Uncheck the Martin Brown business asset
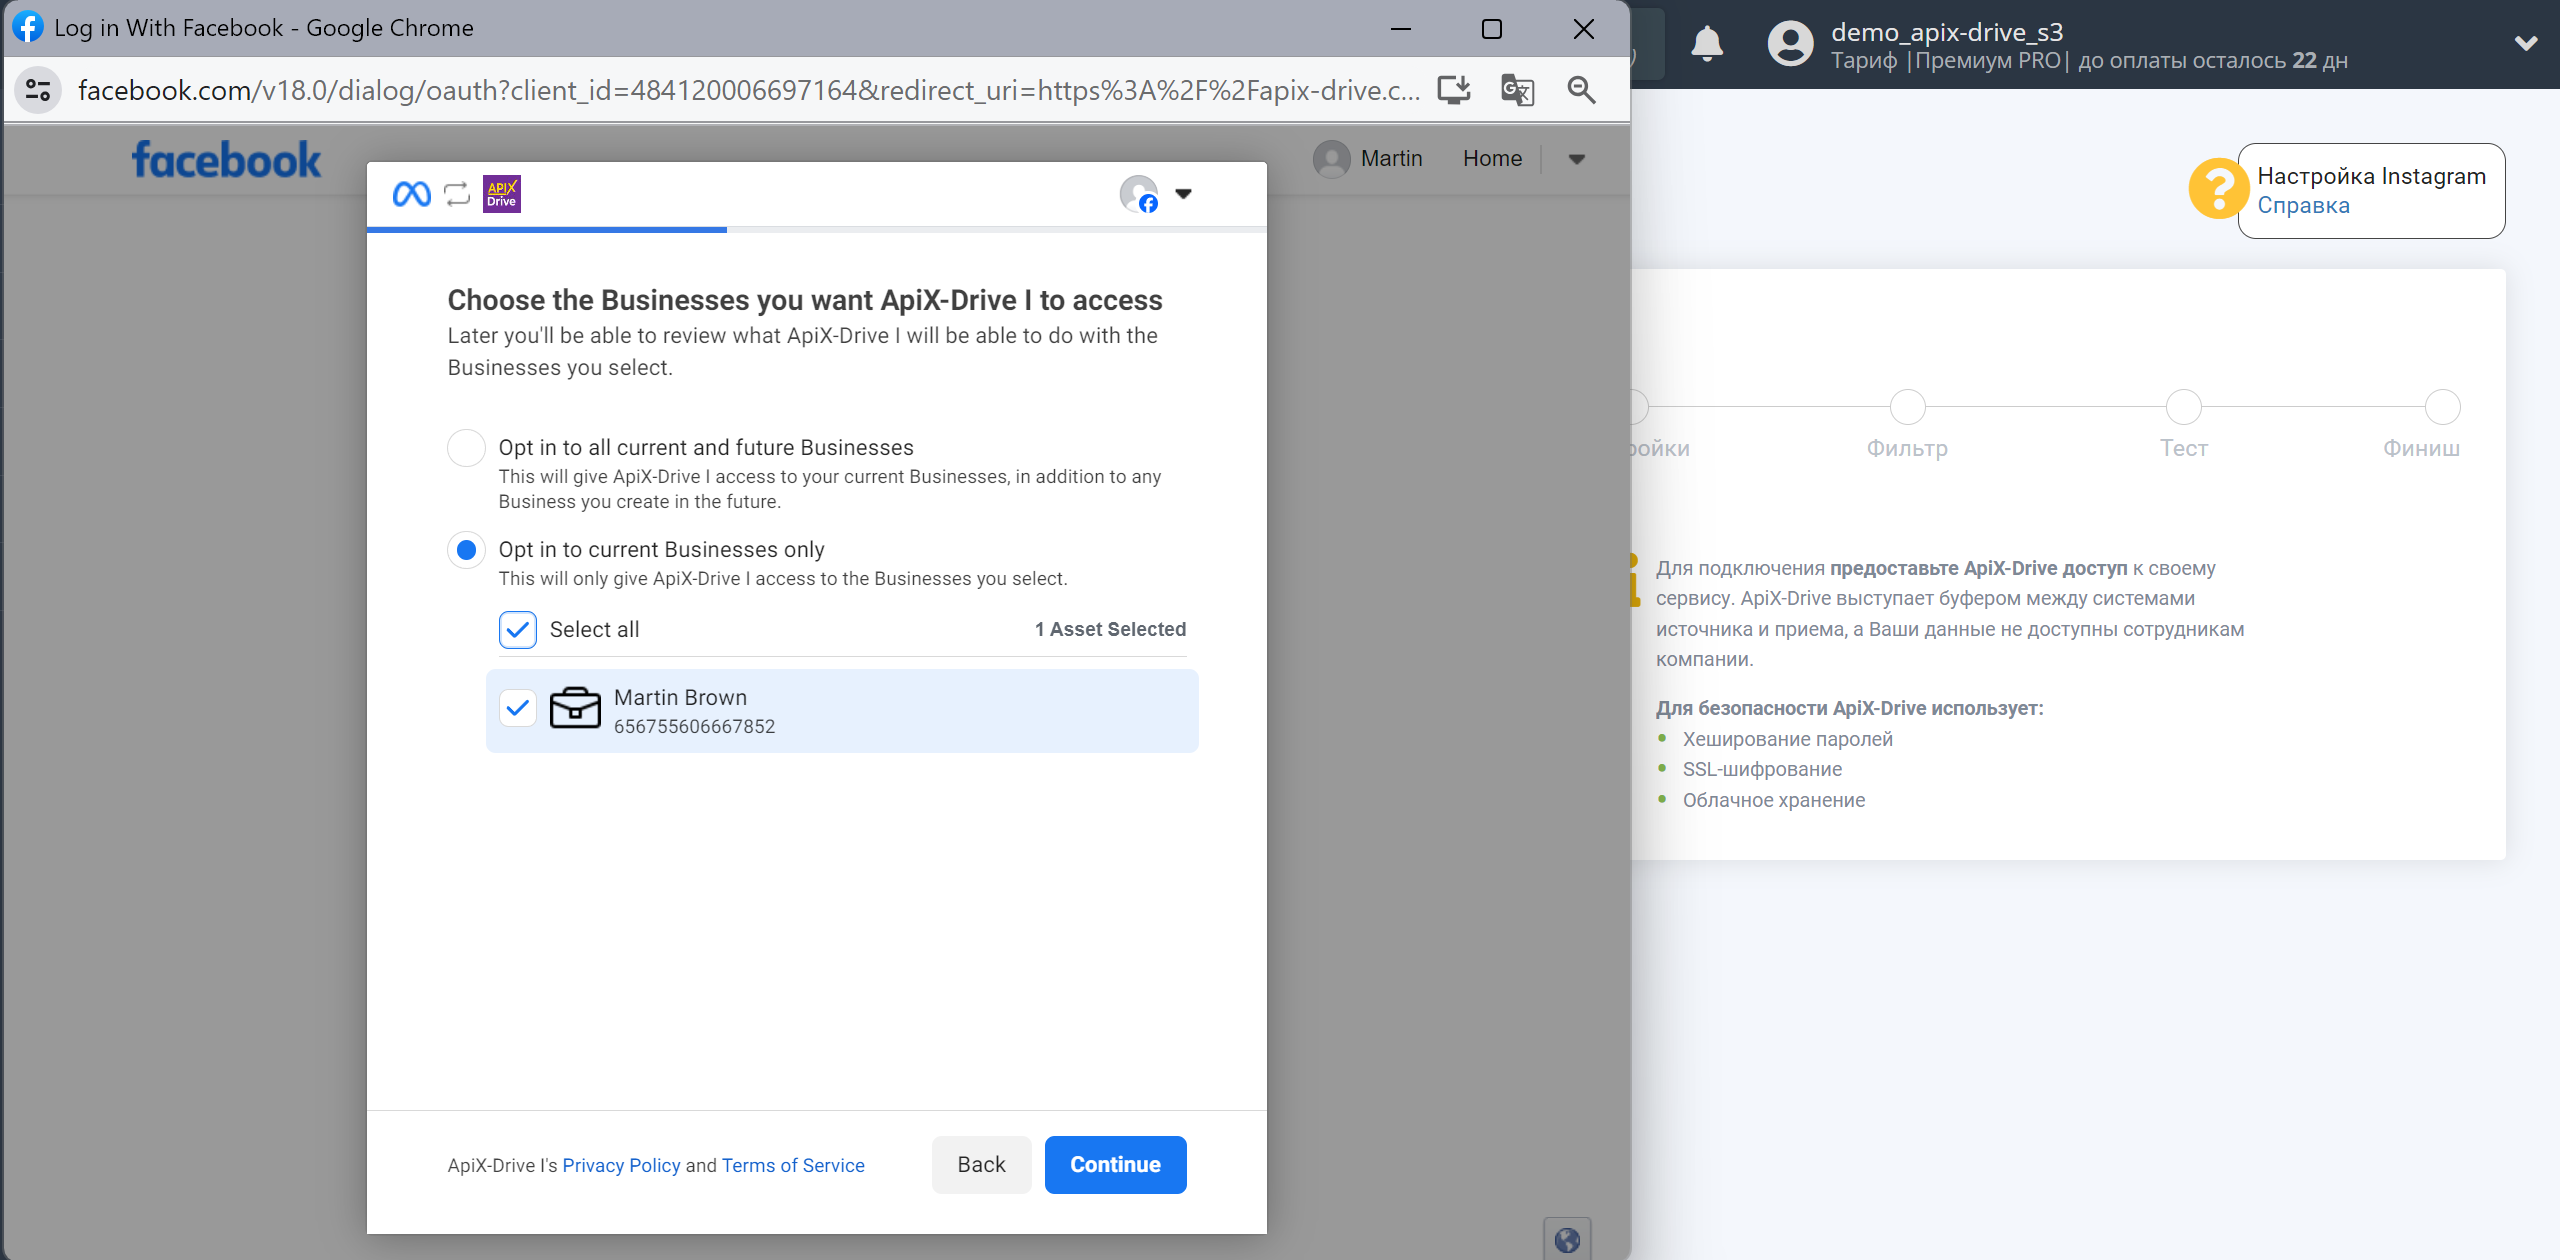This screenshot has height=1260, width=2560. (518, 708)
